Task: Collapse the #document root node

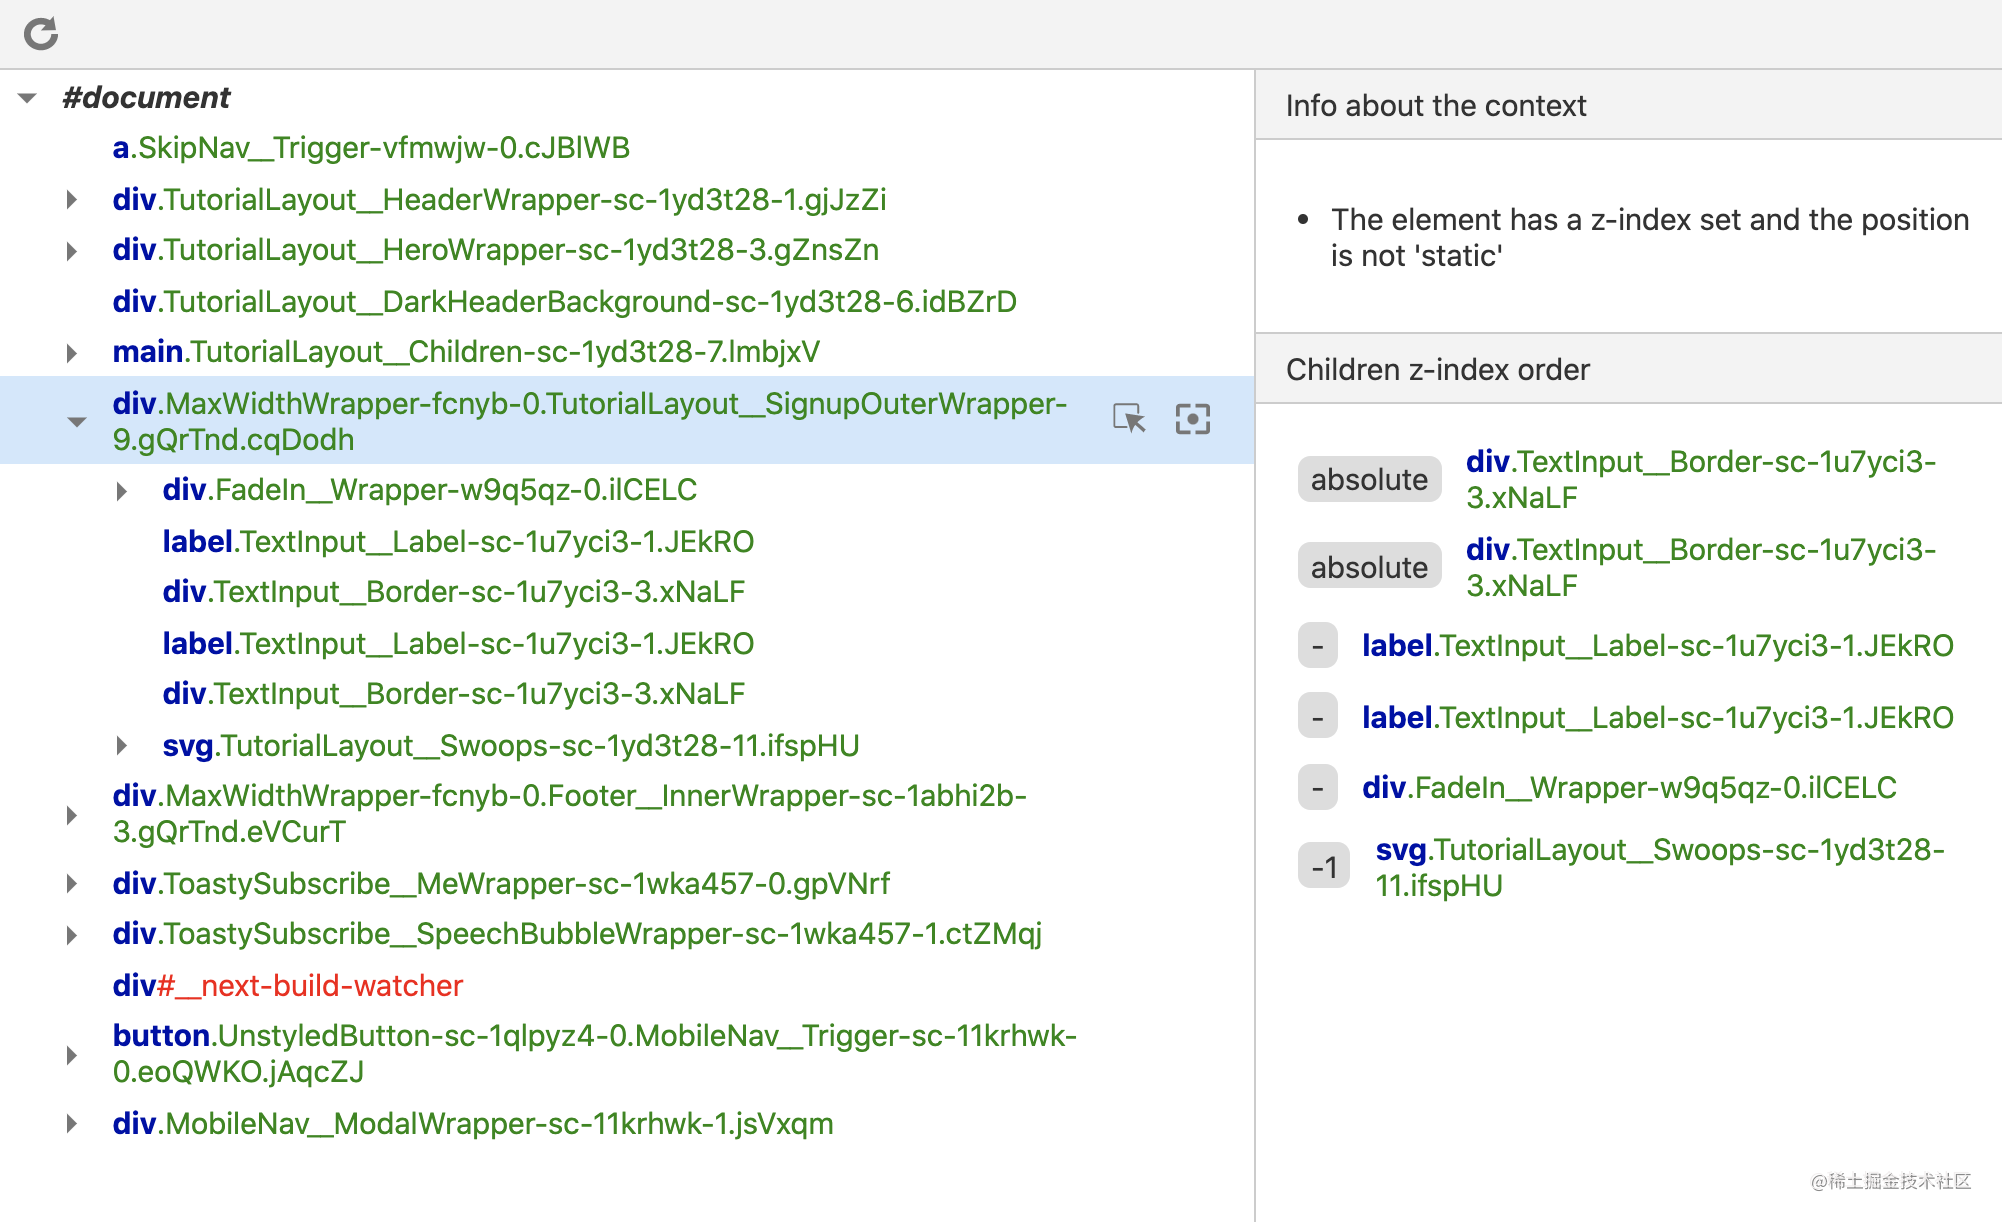Action: point(28,98)
